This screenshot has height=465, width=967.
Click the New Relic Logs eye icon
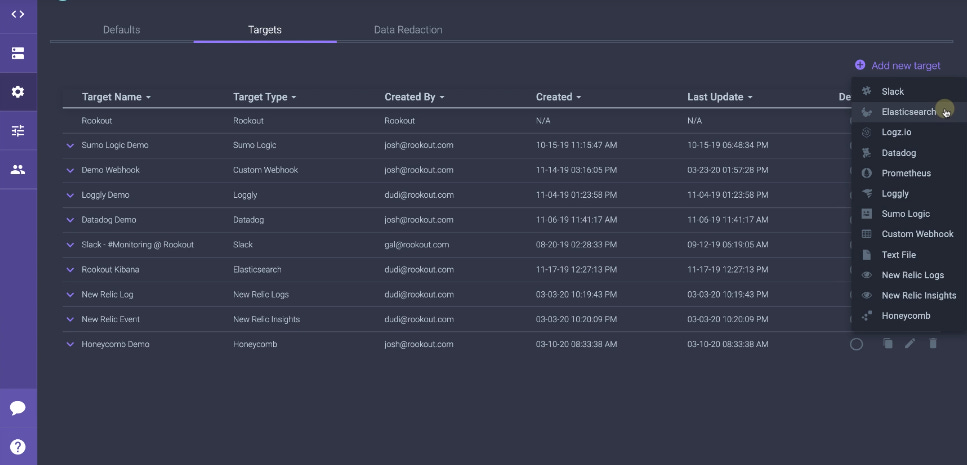pos(866,275)
